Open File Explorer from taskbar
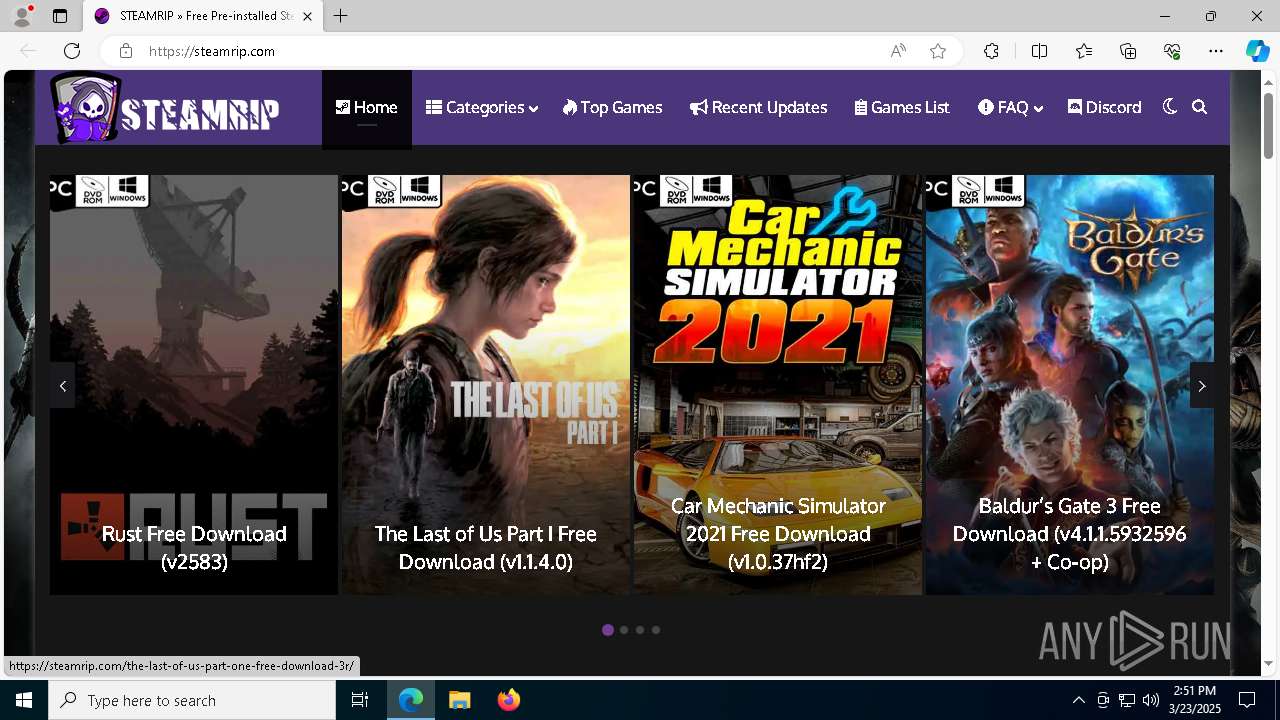Image resolution: width=1280 pixels, height=720 pixels. 460,700
